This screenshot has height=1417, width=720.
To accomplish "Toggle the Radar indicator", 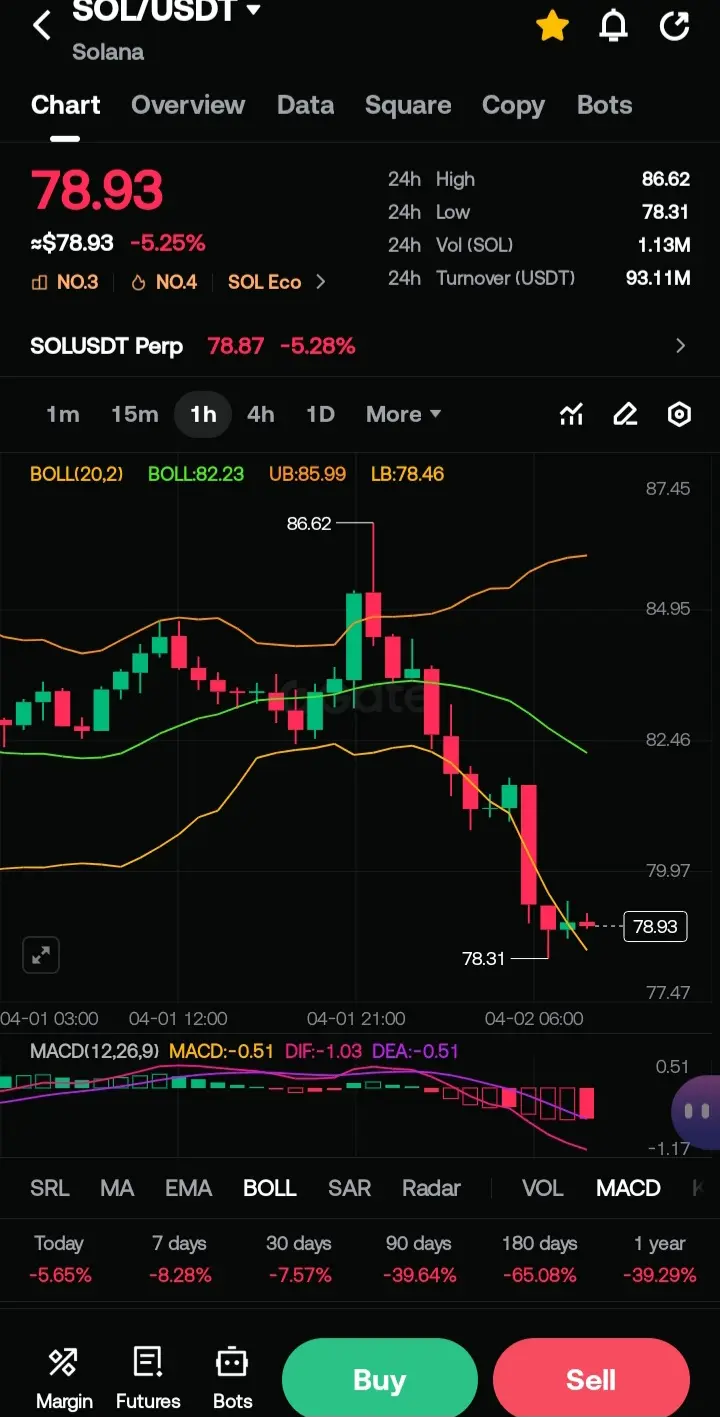I will coord(431,1188).
